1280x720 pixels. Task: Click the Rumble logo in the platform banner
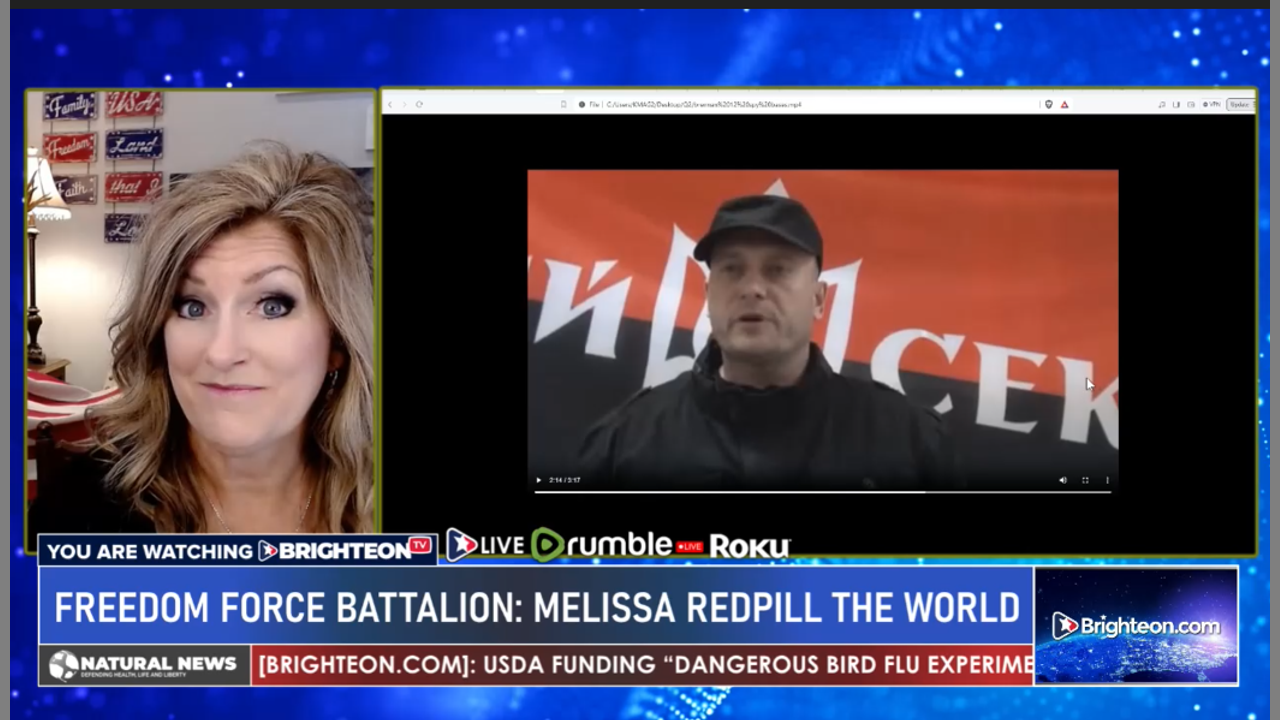pyautogui.click(x=601, y=545)
